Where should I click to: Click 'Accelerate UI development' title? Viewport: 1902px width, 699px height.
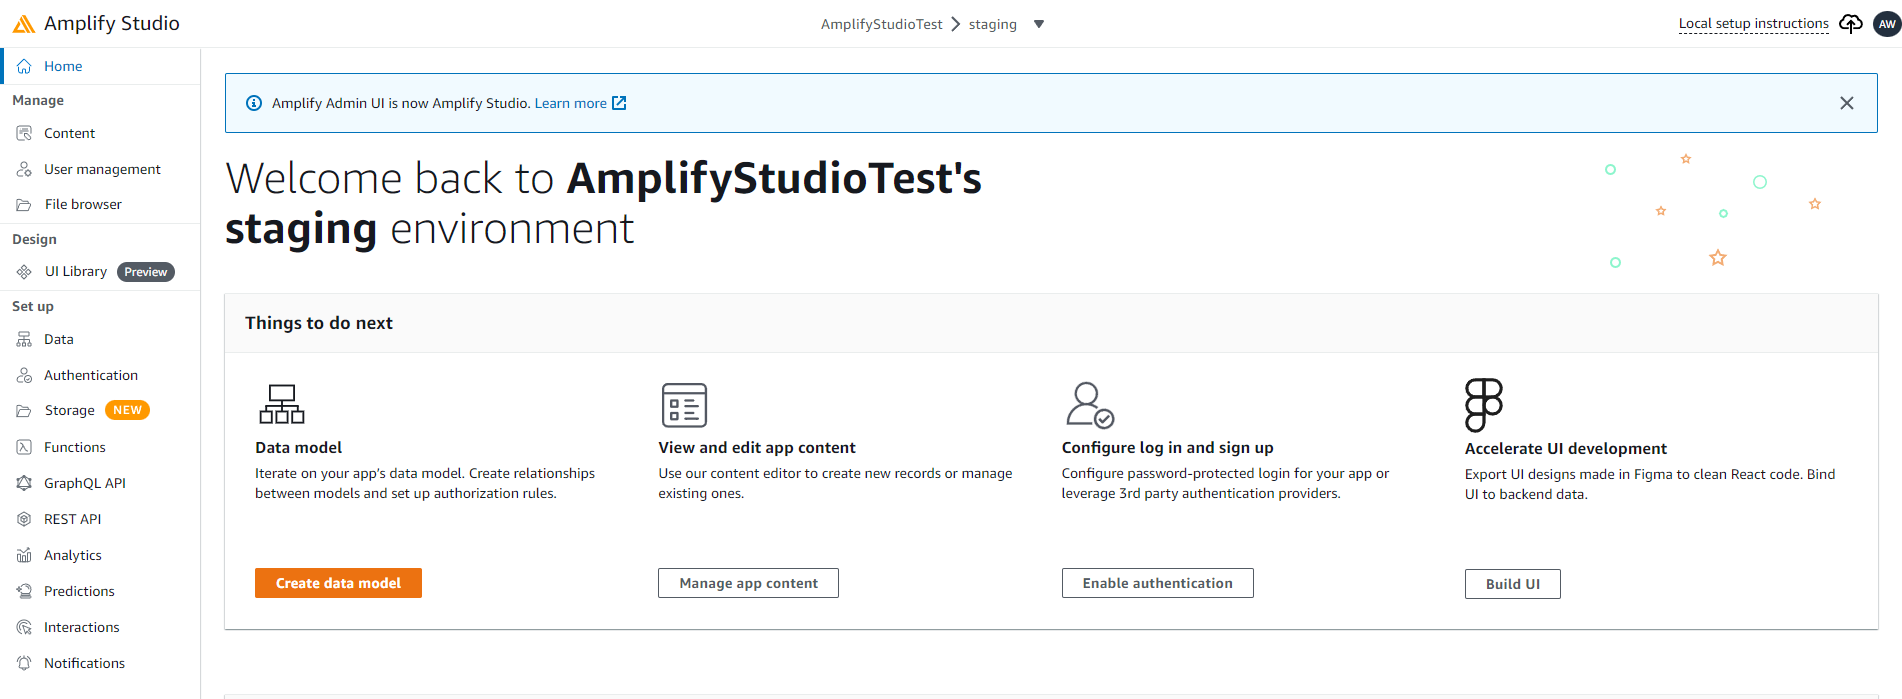click(x=1565, y=449)
